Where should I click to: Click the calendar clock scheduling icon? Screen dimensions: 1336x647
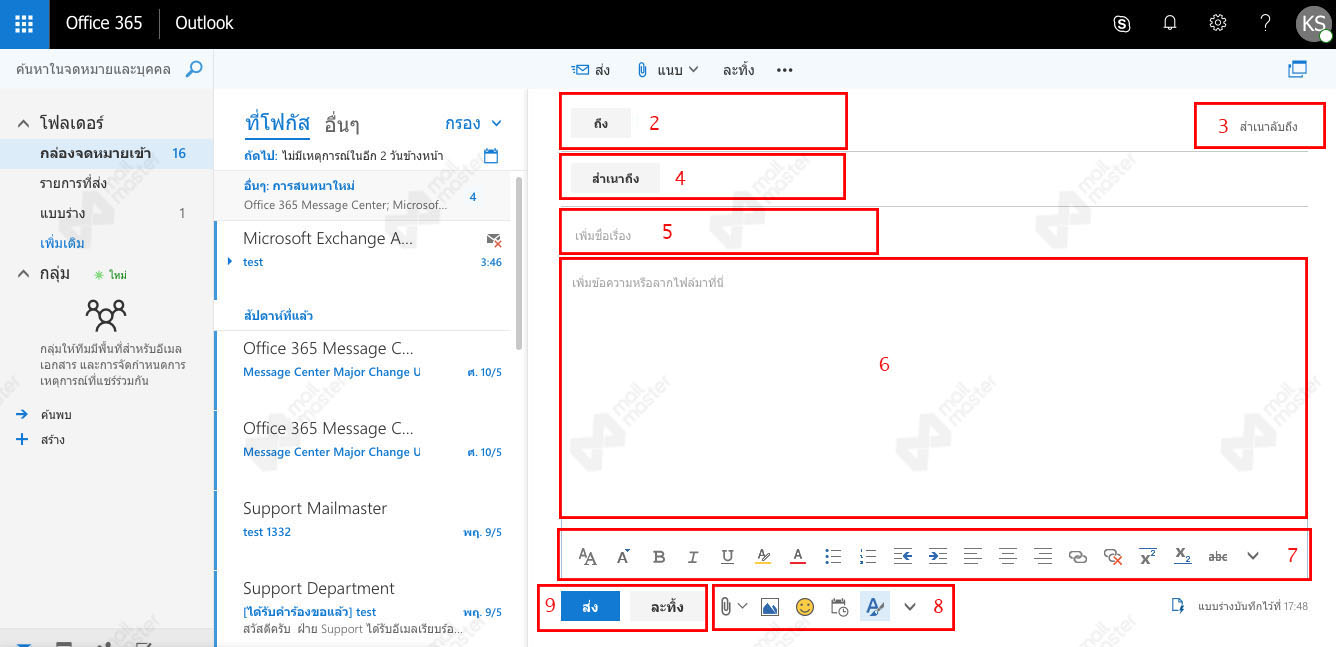(840, 607)
